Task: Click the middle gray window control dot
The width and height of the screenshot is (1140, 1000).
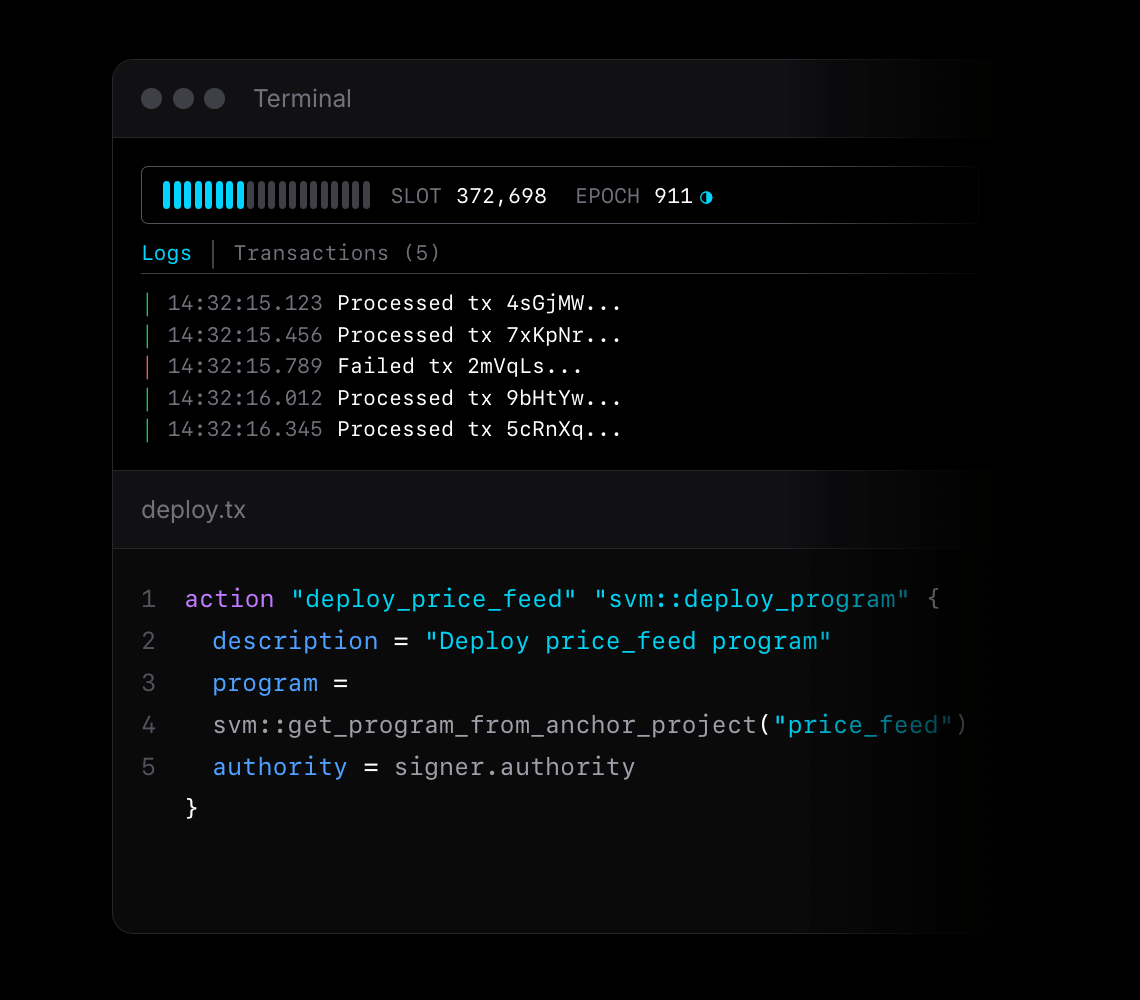Action: point(183,98)
